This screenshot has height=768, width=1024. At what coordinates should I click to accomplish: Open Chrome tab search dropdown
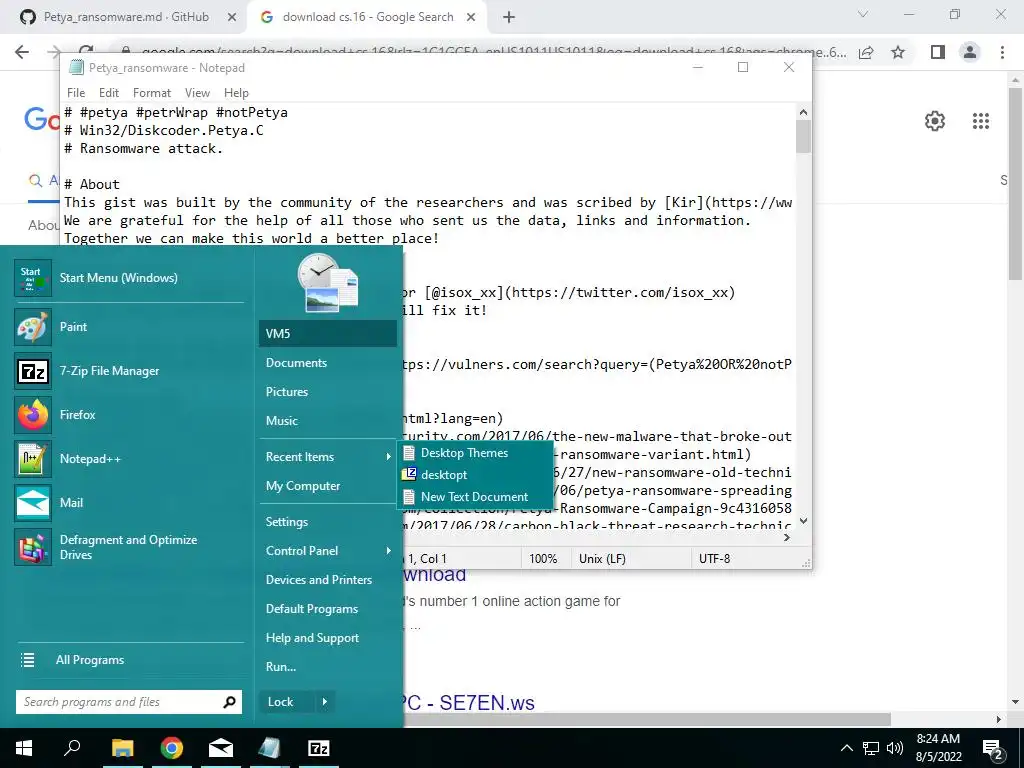click(x=863, y=14)
